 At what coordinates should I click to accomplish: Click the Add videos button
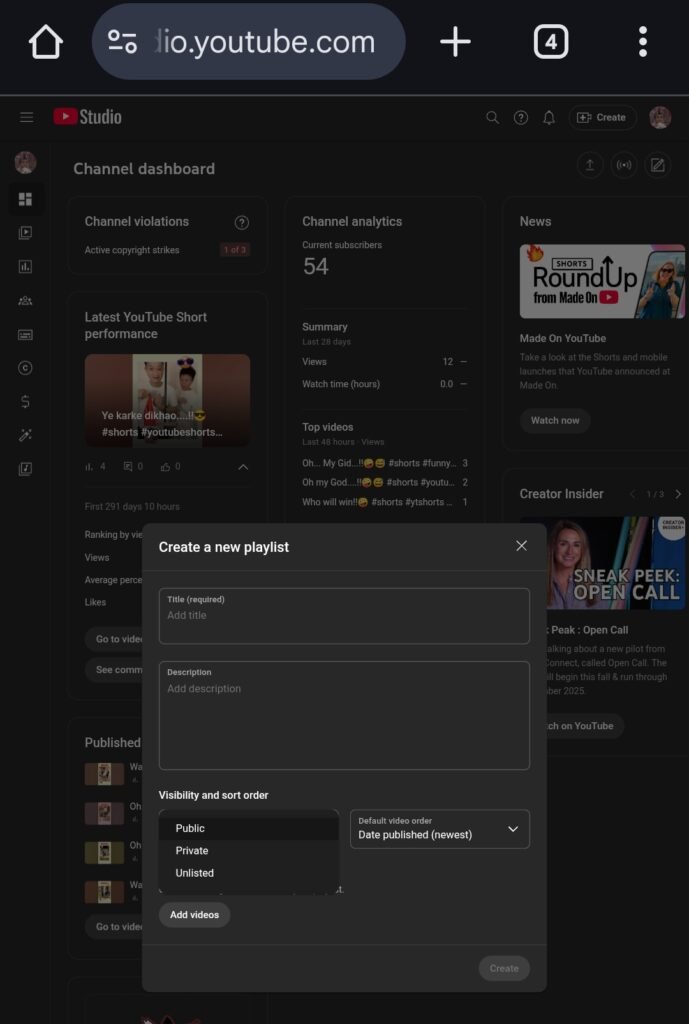pyautogui.click(x=195, y=915)
